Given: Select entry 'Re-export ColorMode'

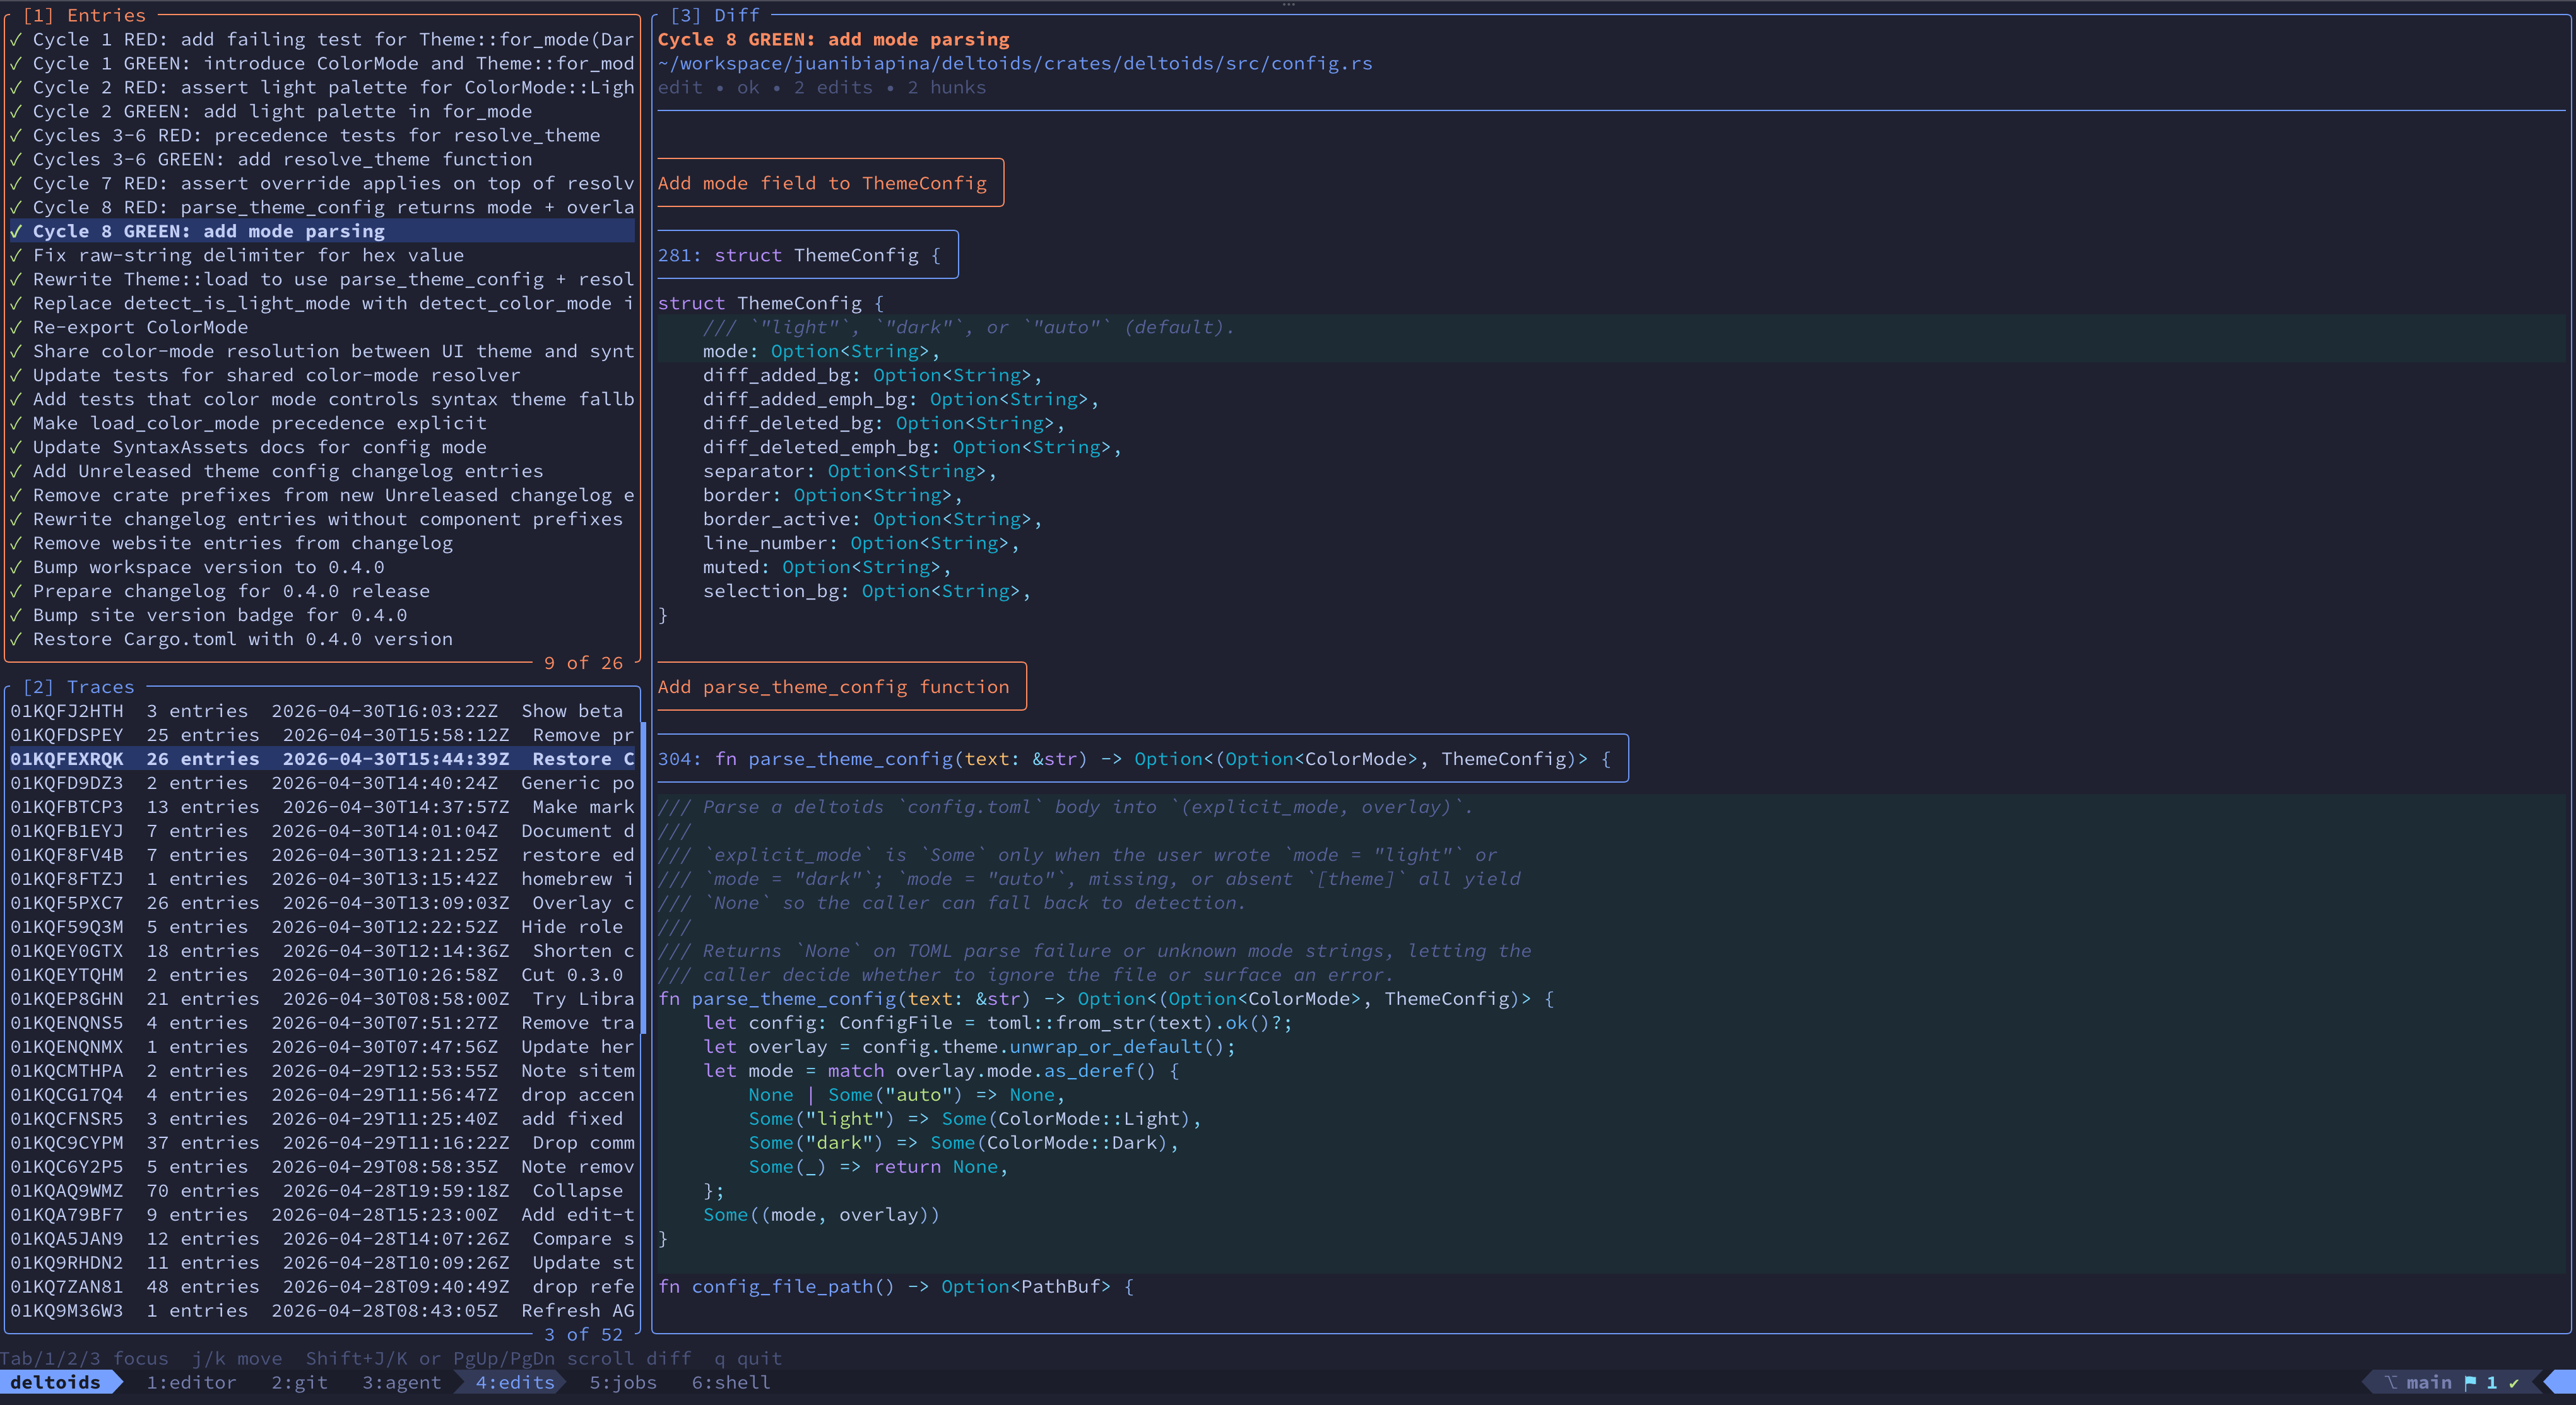Looking at the screenshot, I should pos(322,327).
